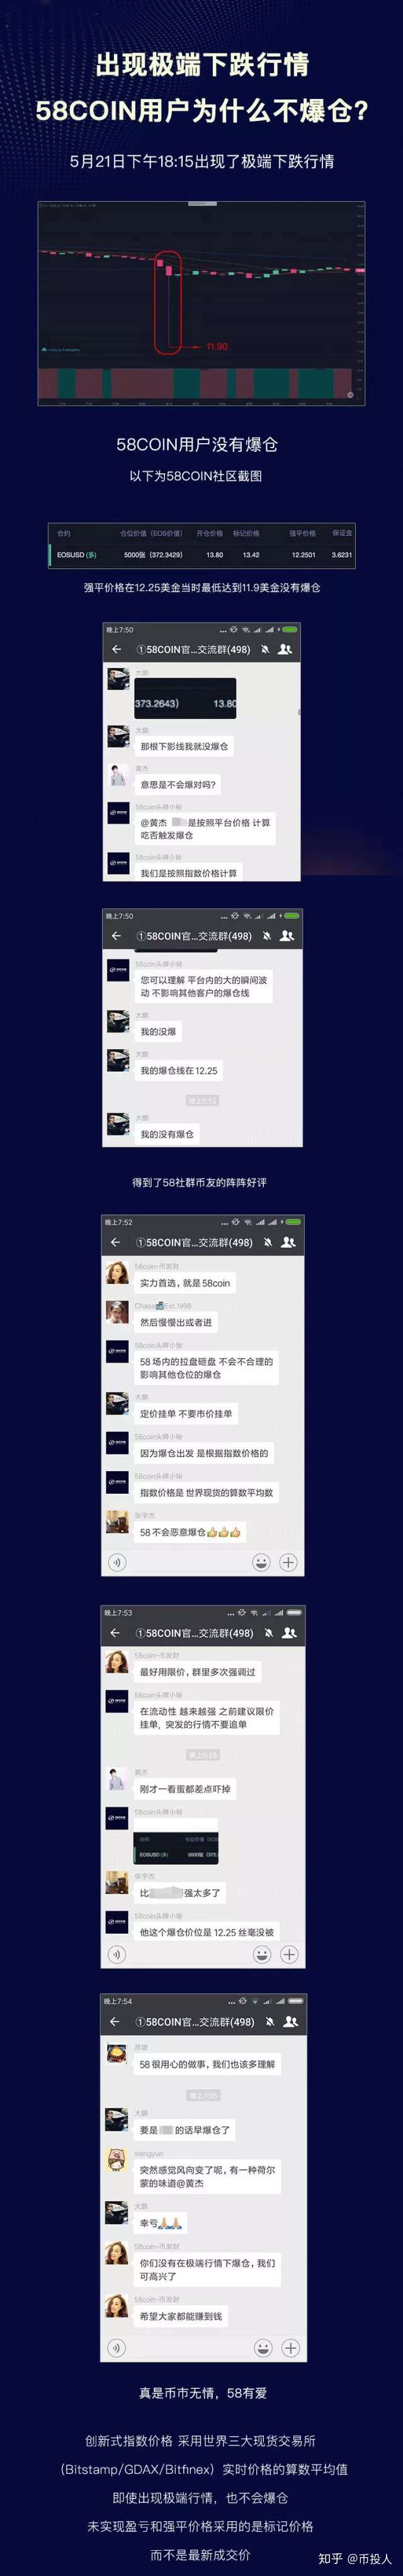Tap the back arrow in the 7:53 chat
The height and width of the screenshot is (2576, 403).
click(115, 1633)
